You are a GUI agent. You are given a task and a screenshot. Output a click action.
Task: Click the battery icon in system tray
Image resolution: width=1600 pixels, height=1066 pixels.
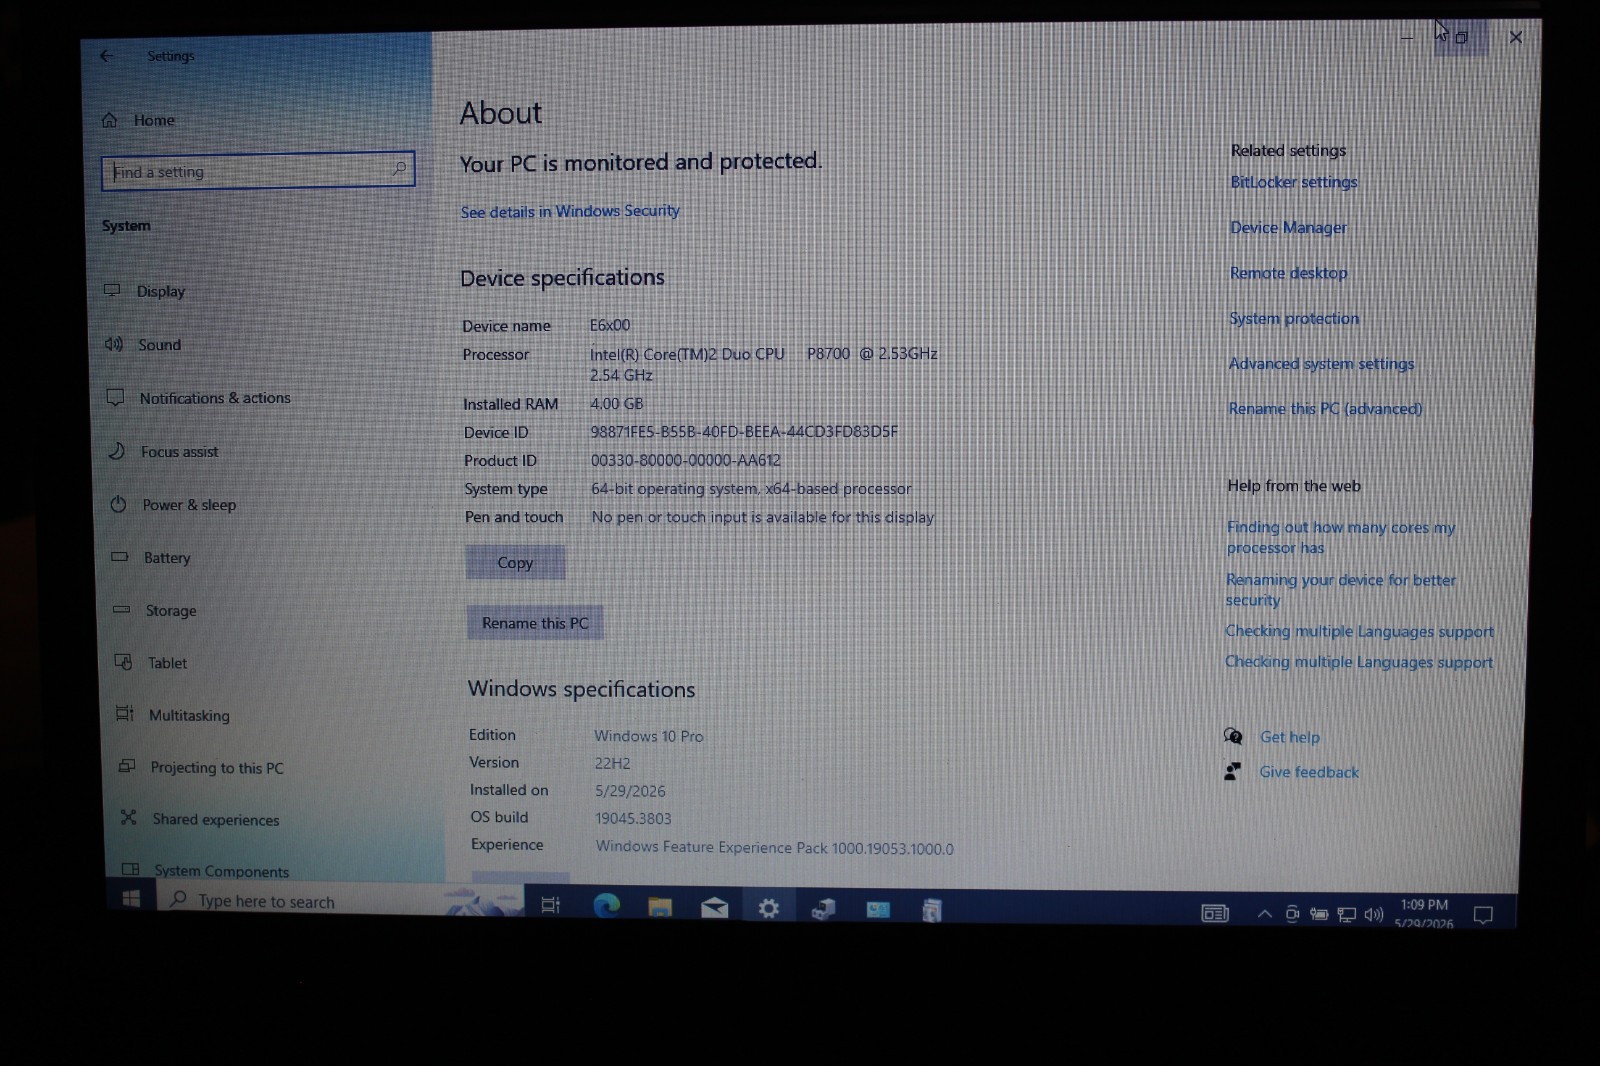coord(1319,913)
